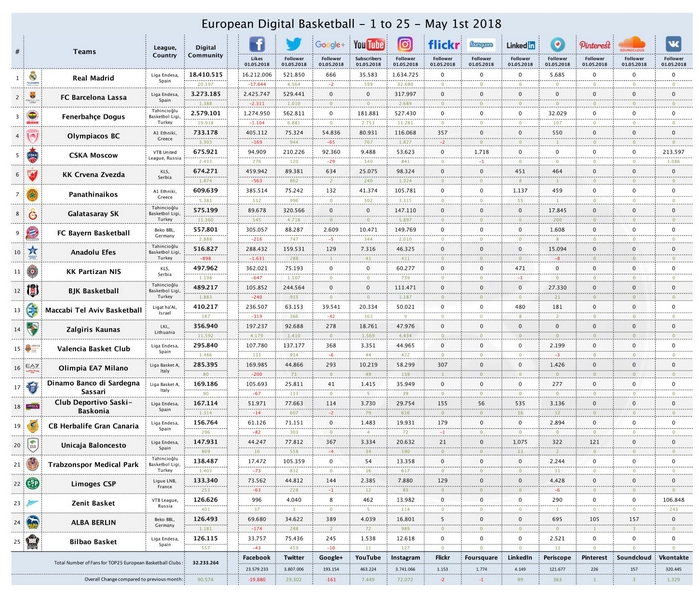Select the 'KK Partizan NIS' team name
The width and height of the screenshot is (700, 592).
[x=93, y=271]
